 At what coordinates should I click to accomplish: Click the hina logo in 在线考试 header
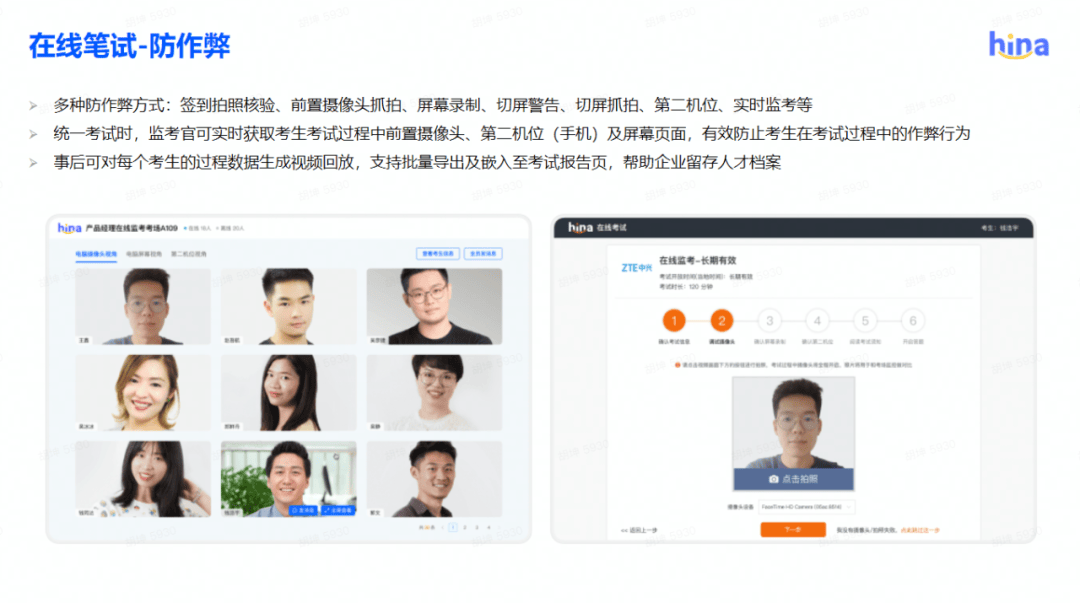pyautogui.click(x=580, y=227)
